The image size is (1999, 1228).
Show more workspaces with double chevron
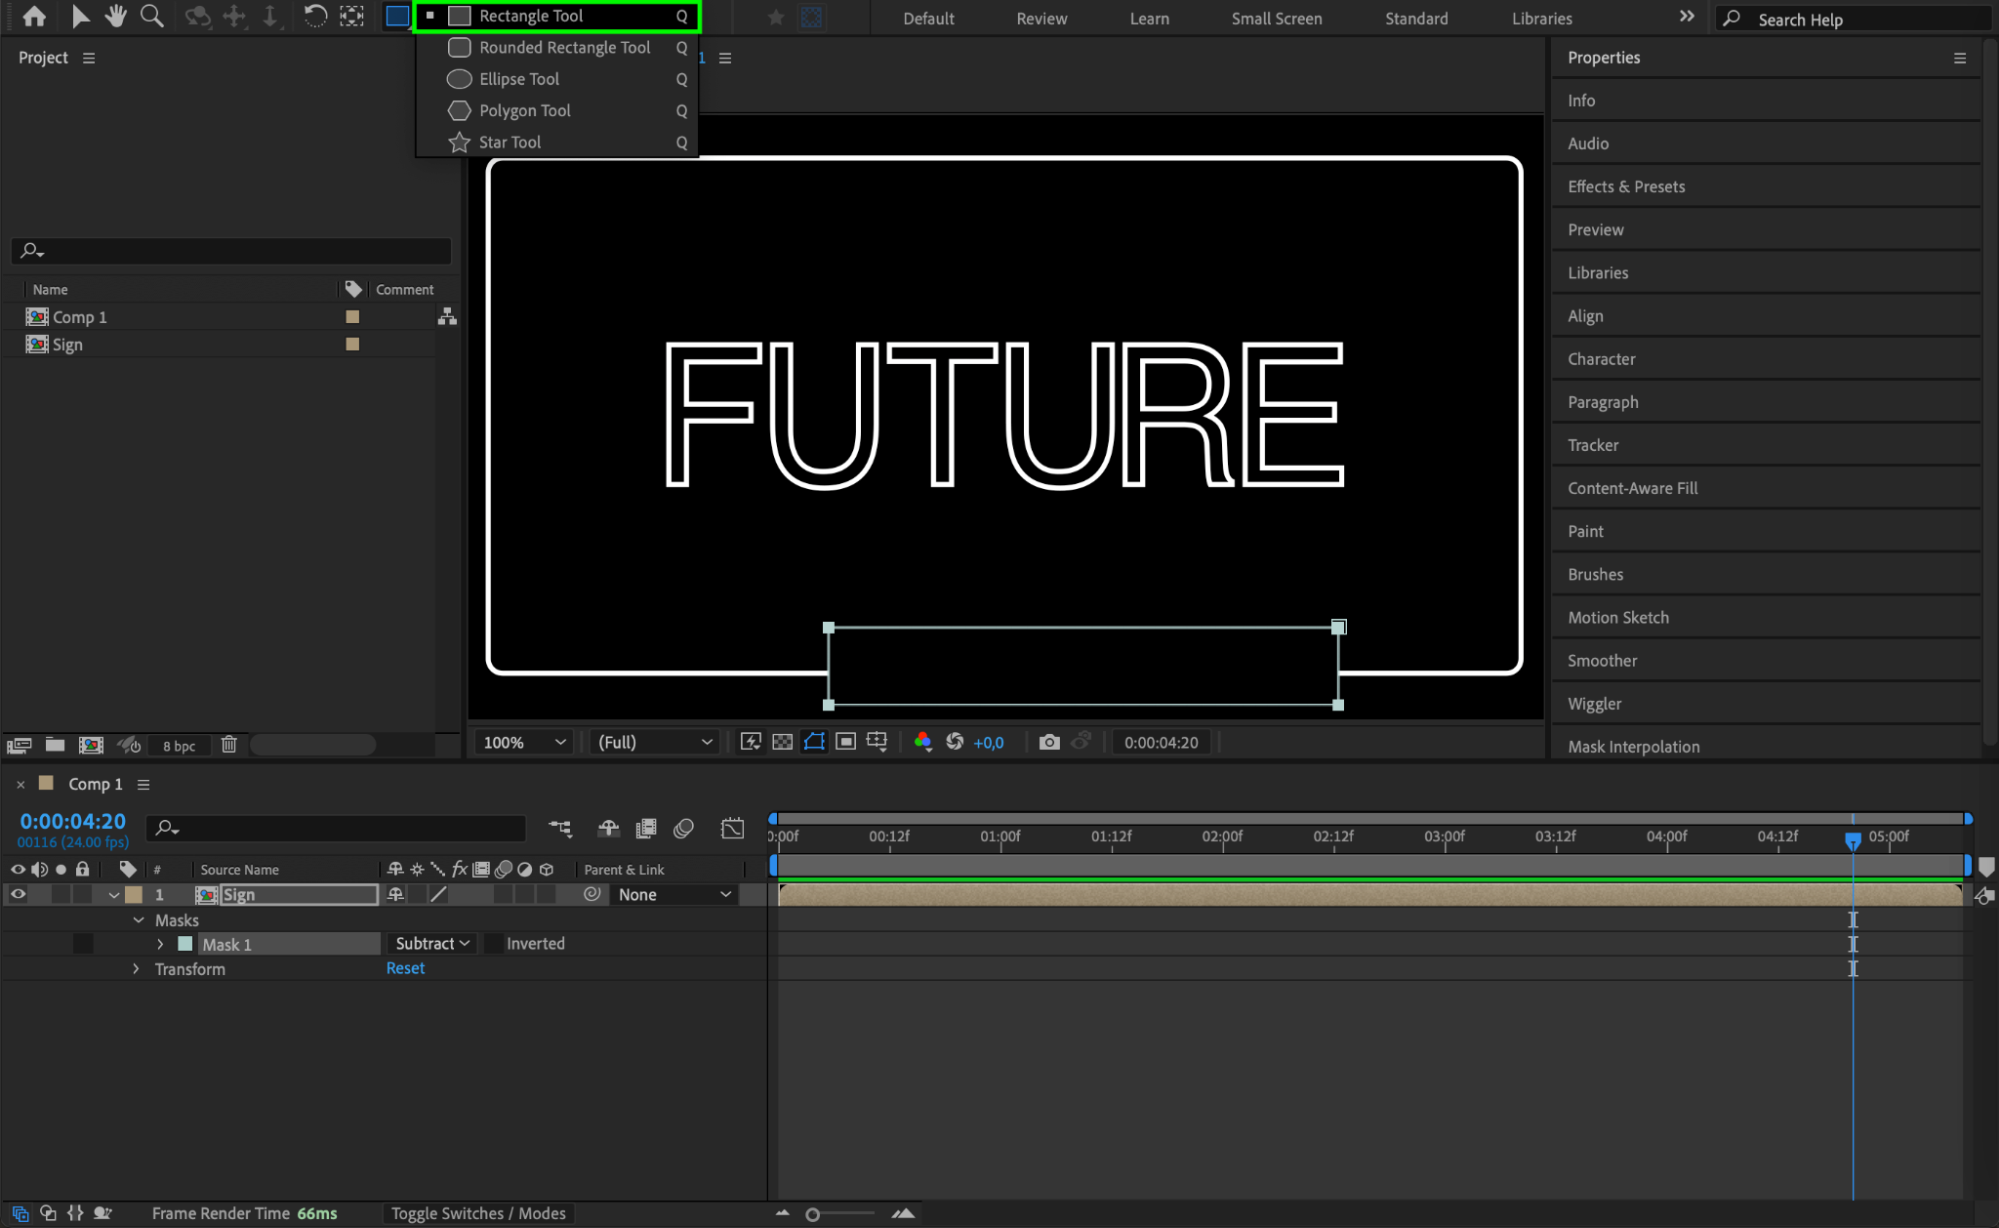[x=1686, y=16]
